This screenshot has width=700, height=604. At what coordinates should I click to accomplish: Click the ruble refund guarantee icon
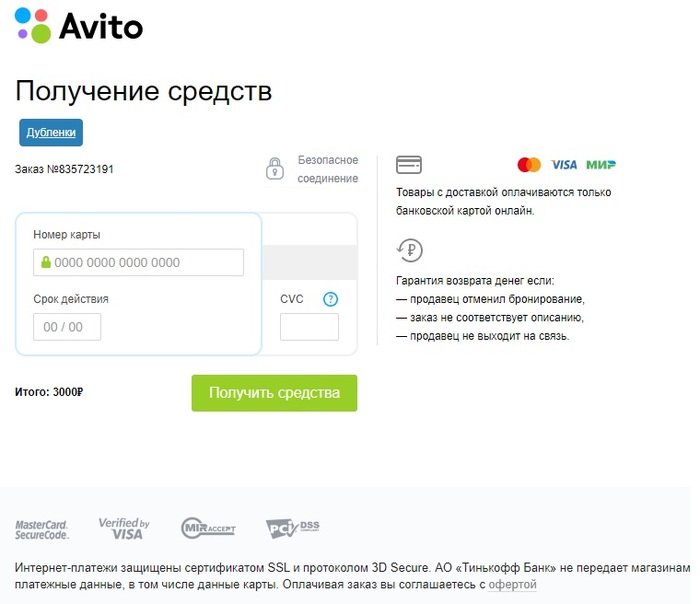(409, 250)
